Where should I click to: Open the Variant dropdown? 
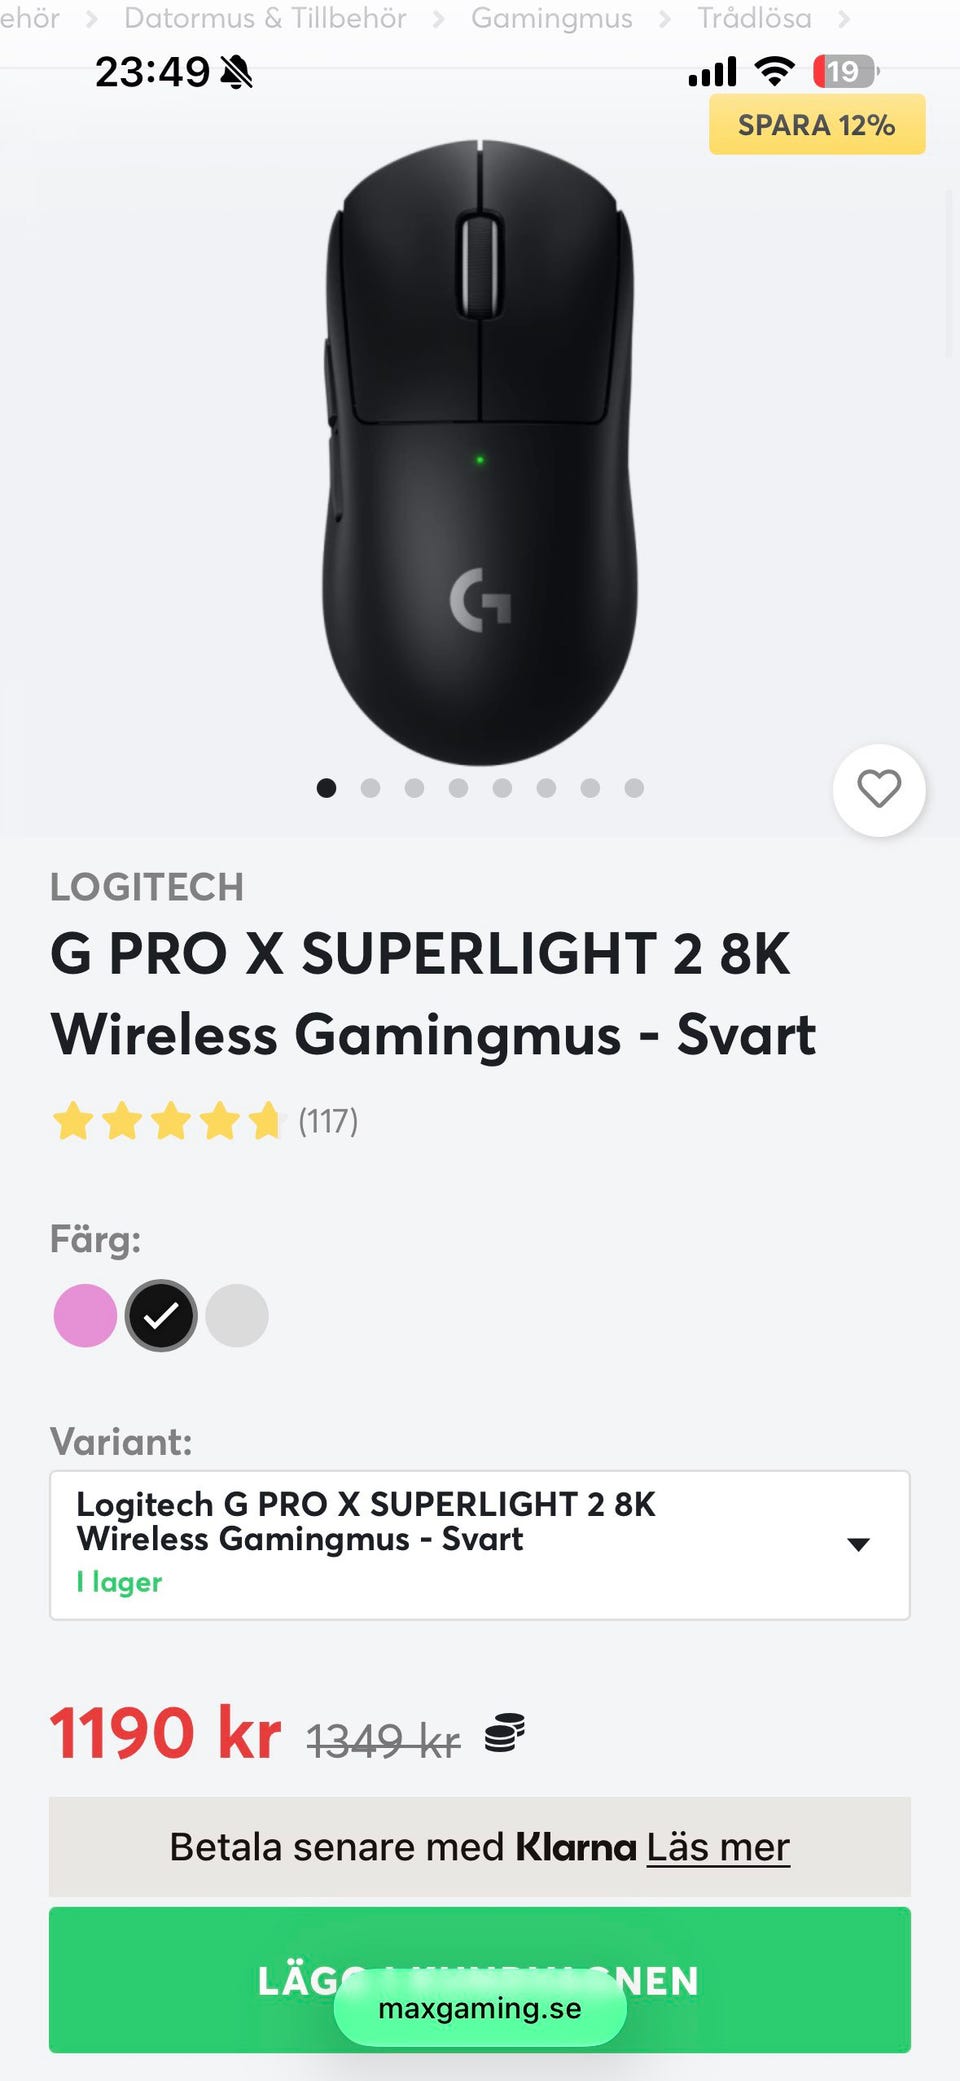pyautogui.click(x=479, y=1544)
